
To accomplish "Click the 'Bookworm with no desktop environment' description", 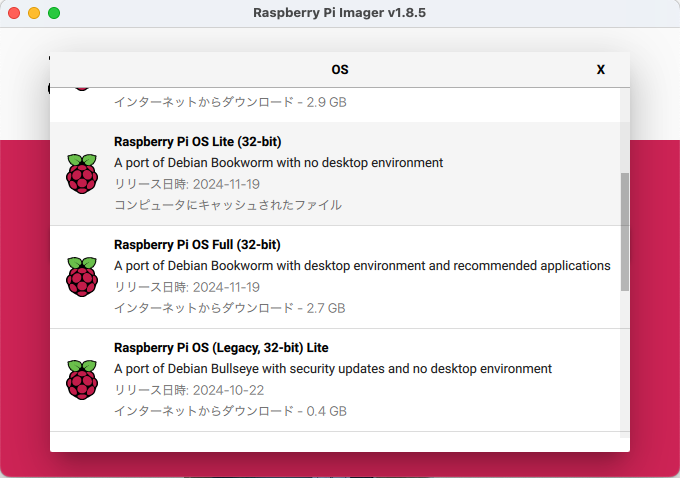I will point(278,162).
